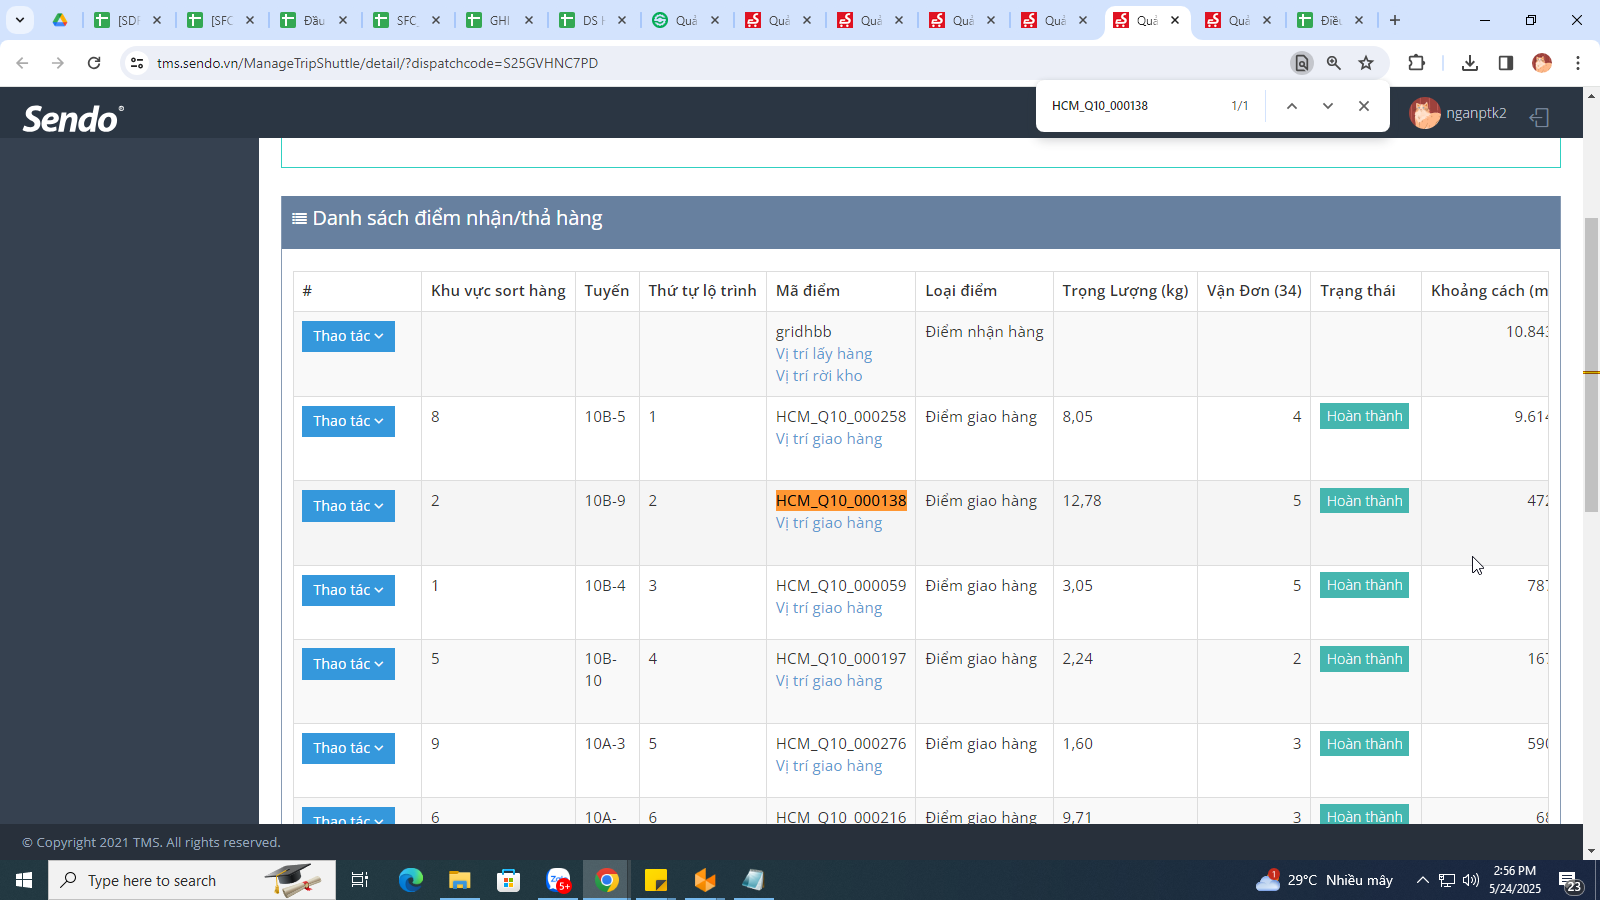Click the address bar URL field
This screenshot has height=900, width=1600.
tap(700, 63)
